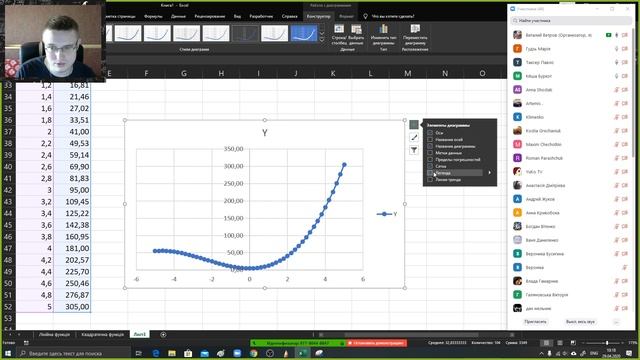Click Выкл. весь звук button

click(580, 322)
